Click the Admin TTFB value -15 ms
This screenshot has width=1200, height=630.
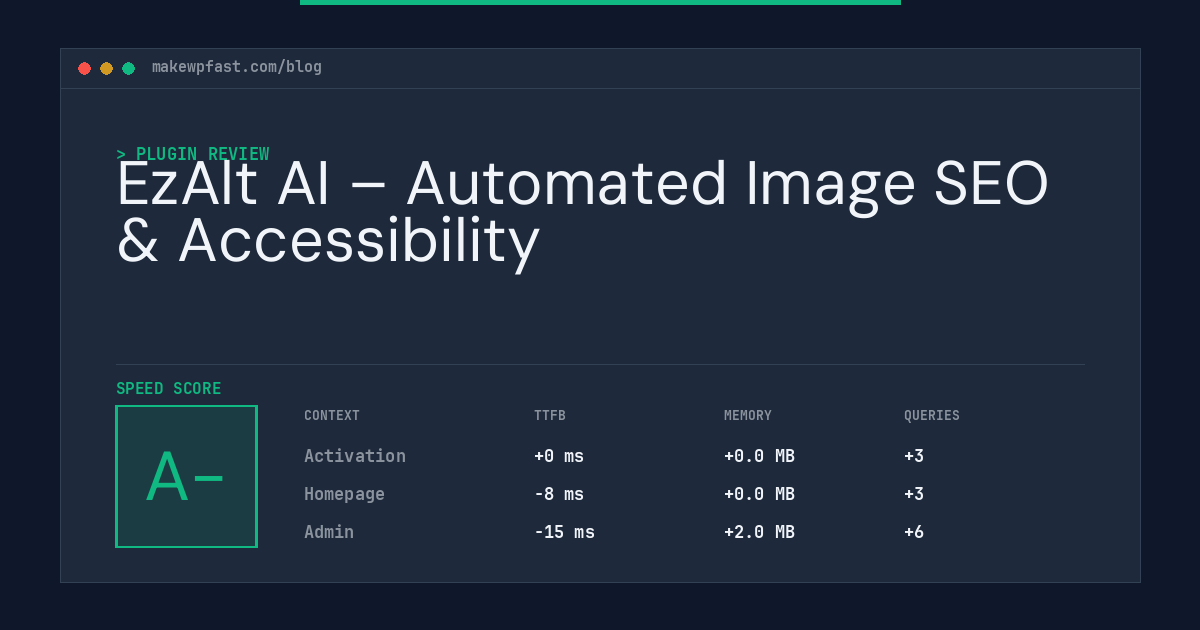click(564, 532)
